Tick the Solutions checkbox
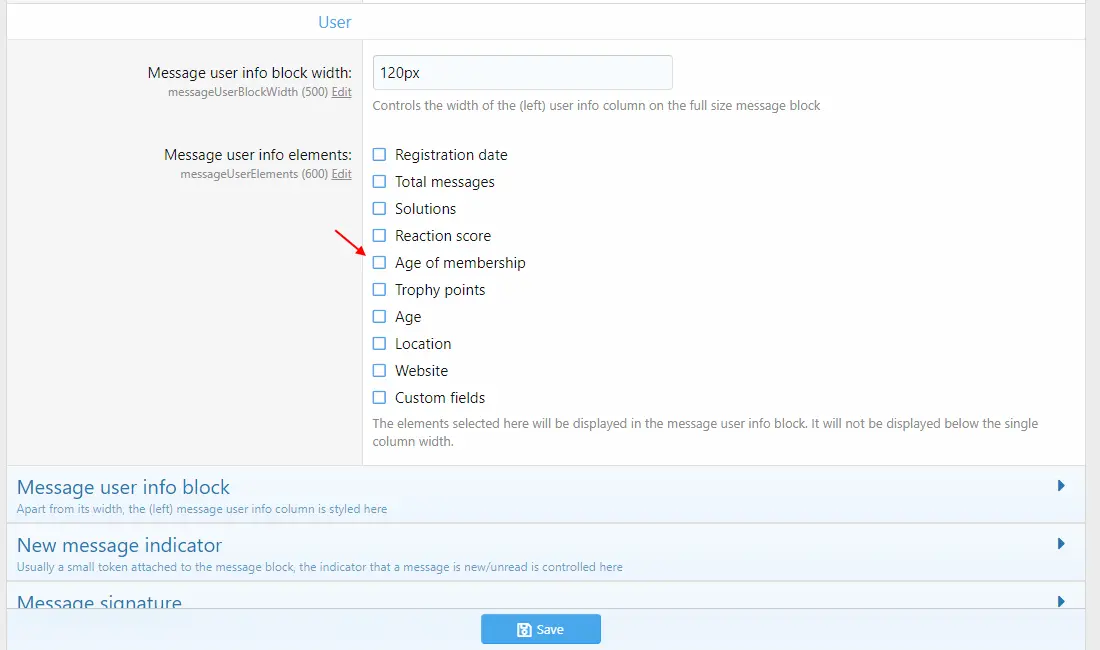 coord(379,208)
